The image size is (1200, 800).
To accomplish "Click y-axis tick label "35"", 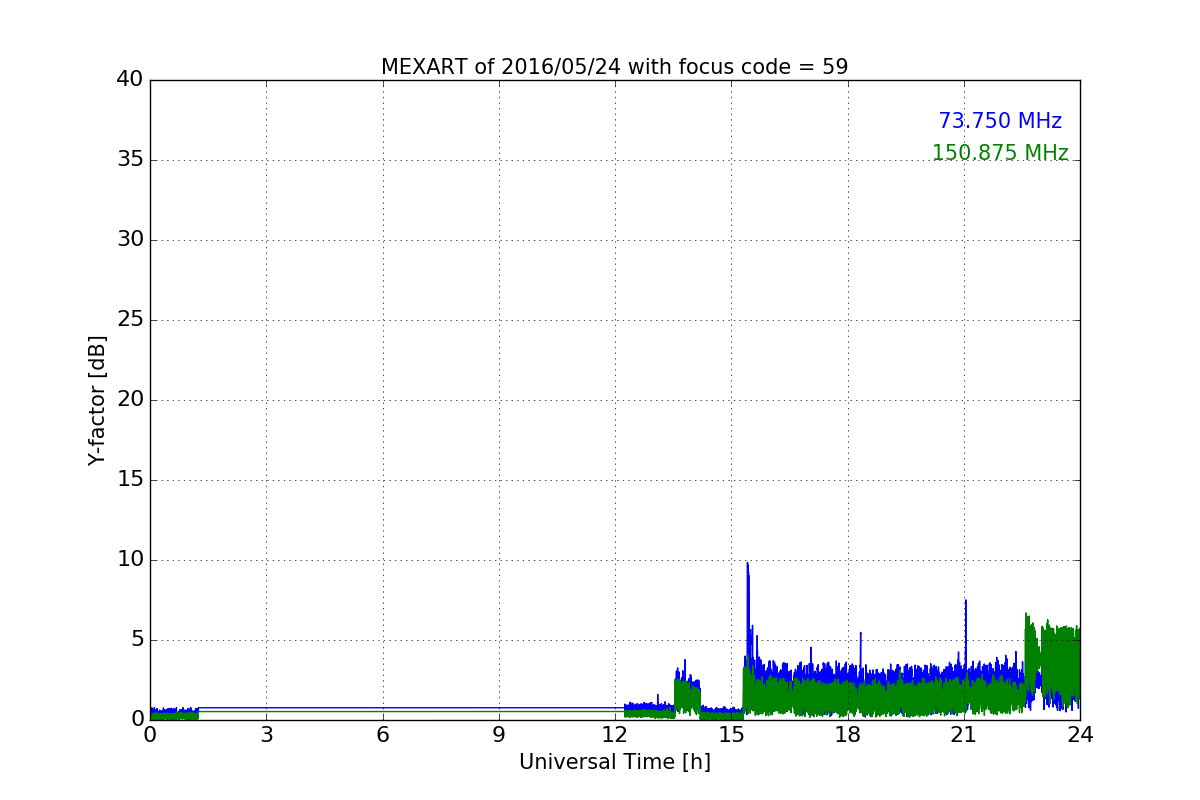I will [130, 160].
